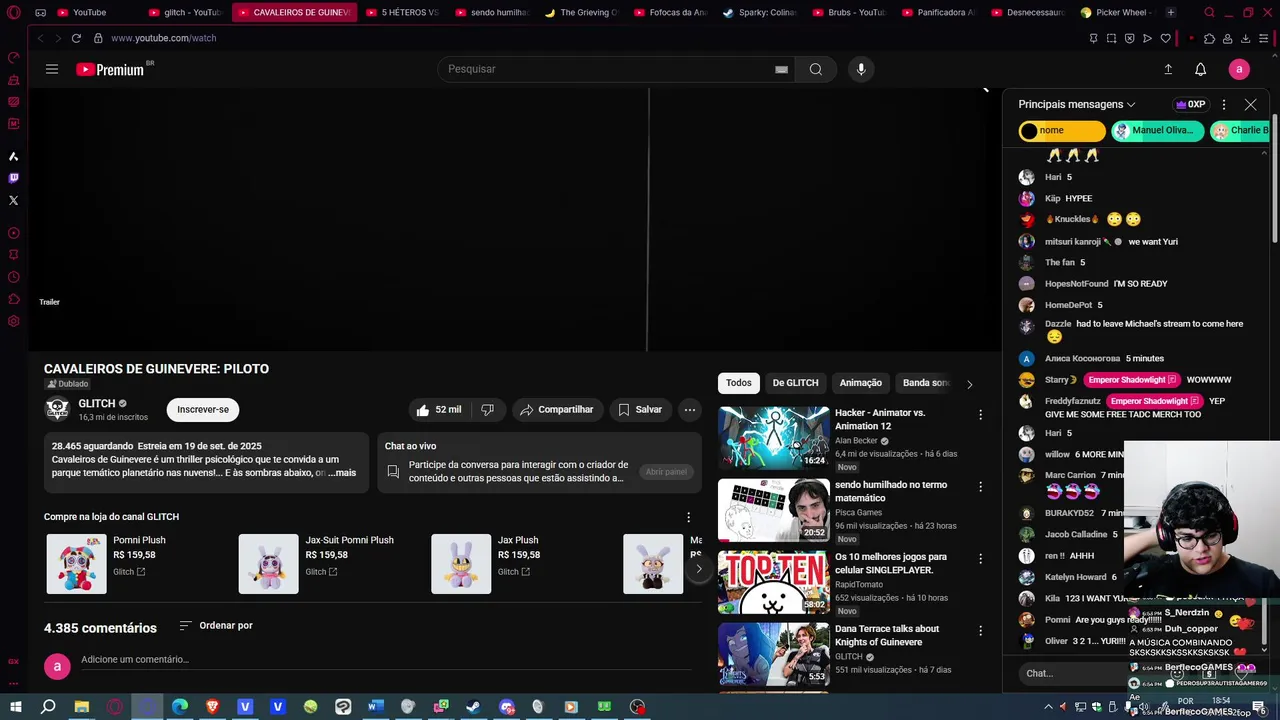Open Windows taskbar search
The width and height of the screenshot is (1280, 720).
[48, 707]
